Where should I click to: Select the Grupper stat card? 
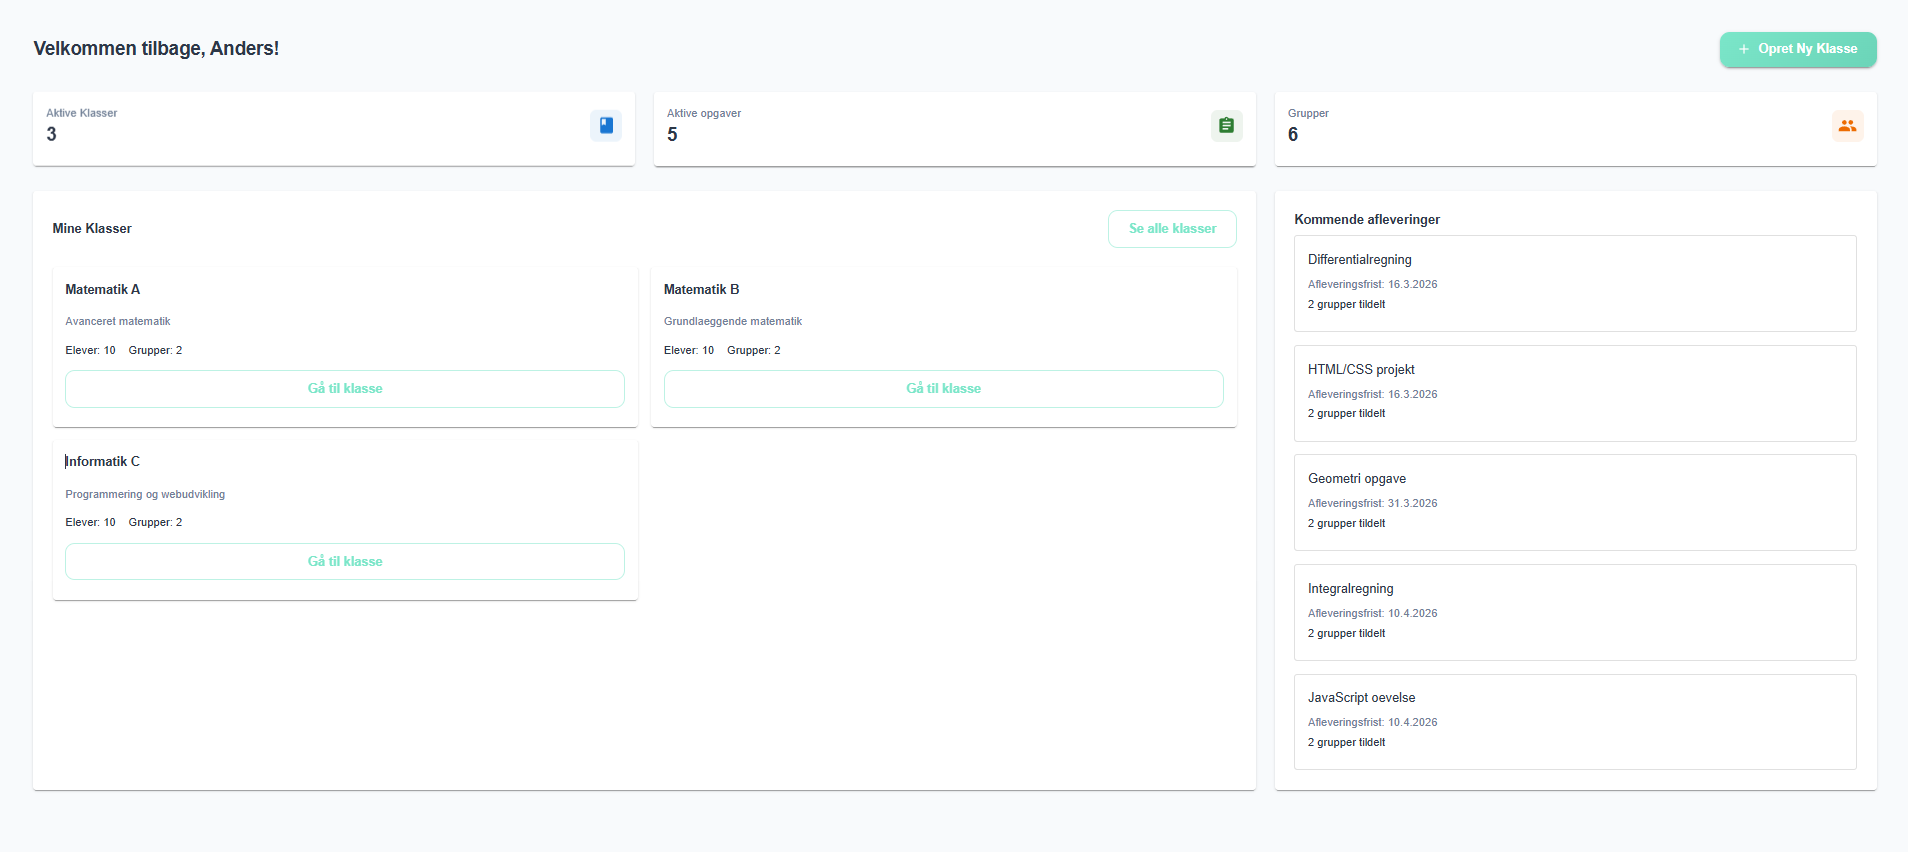point(1574,129)
